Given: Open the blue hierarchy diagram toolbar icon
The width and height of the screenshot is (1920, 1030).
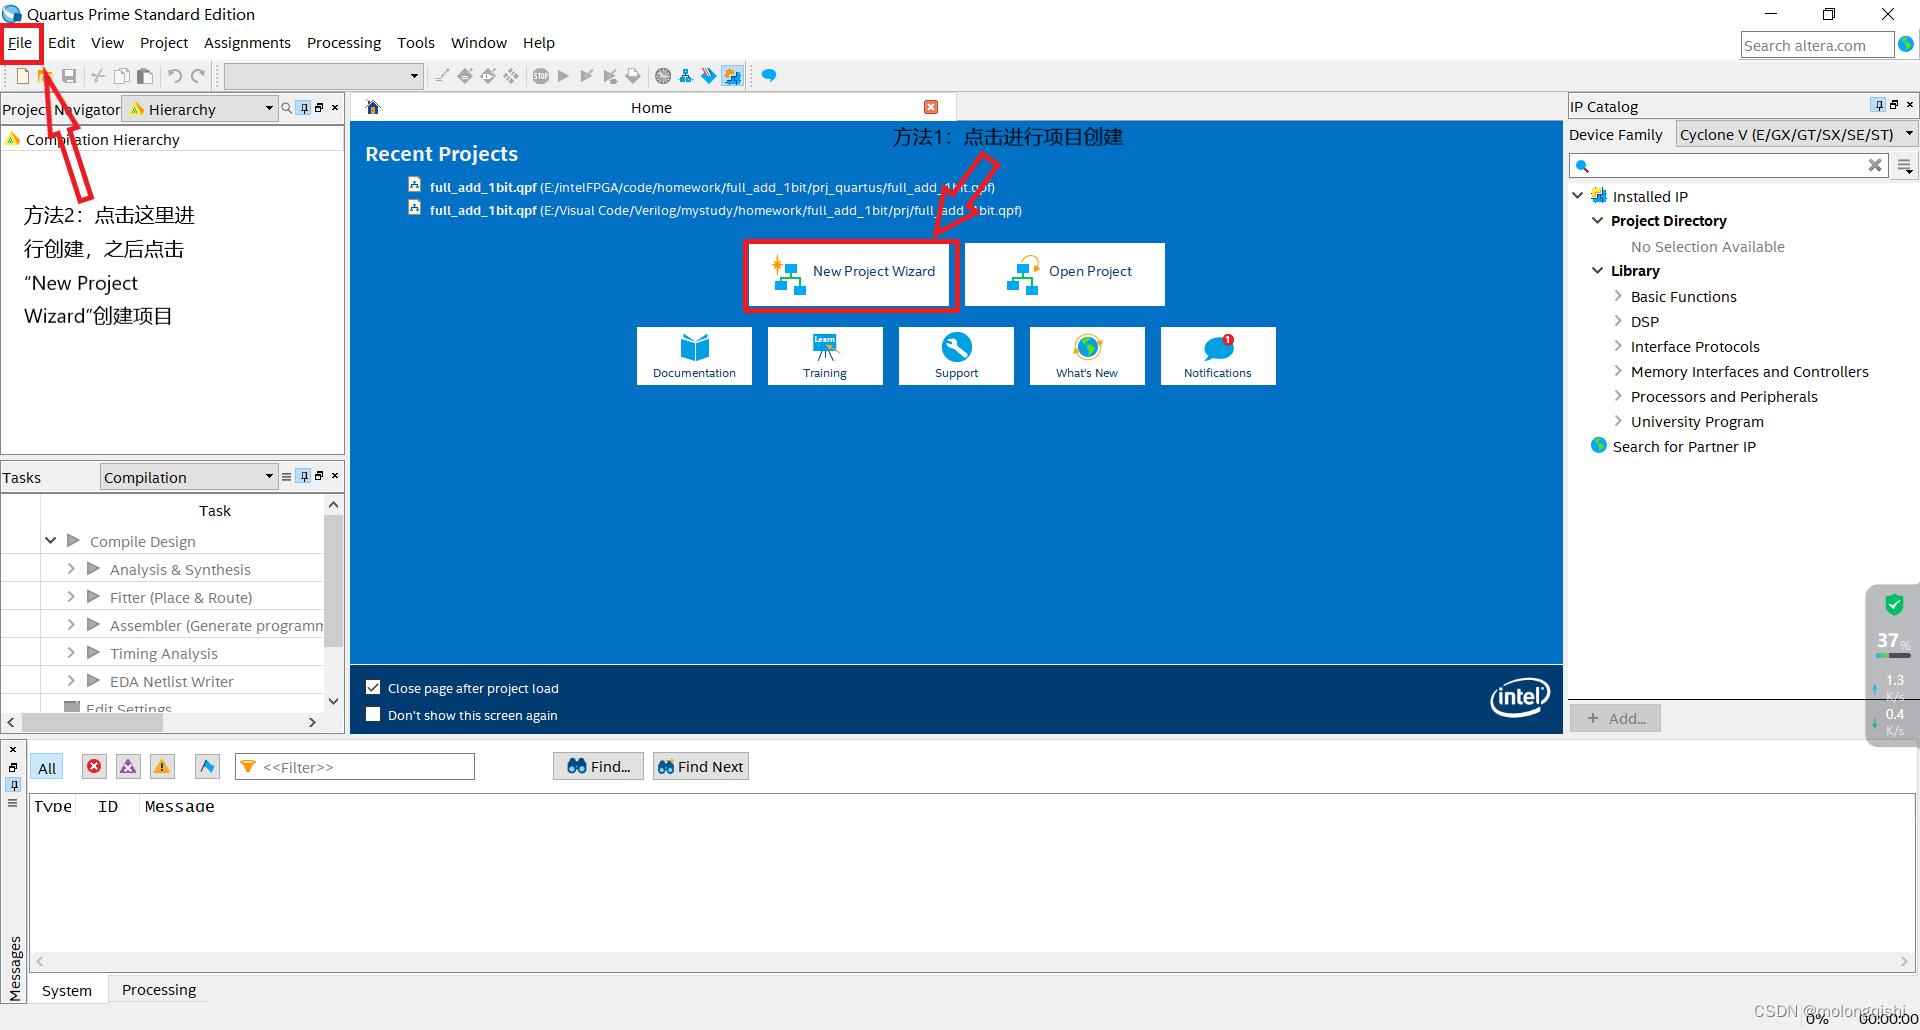Looking at the screenshot, I should [x=686, y=76].
